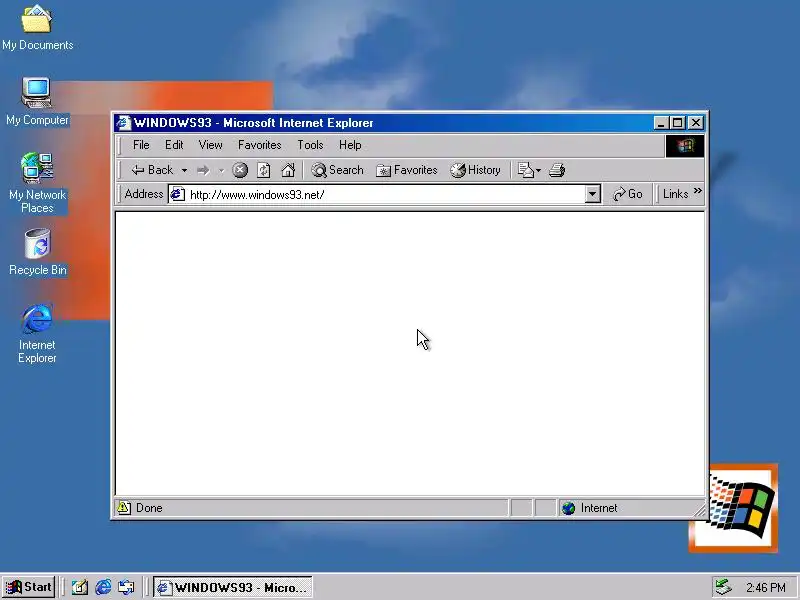This screenshot has width=800, height=600.
Task: Select Internet Explorer desktop icon
Action: 37,334
